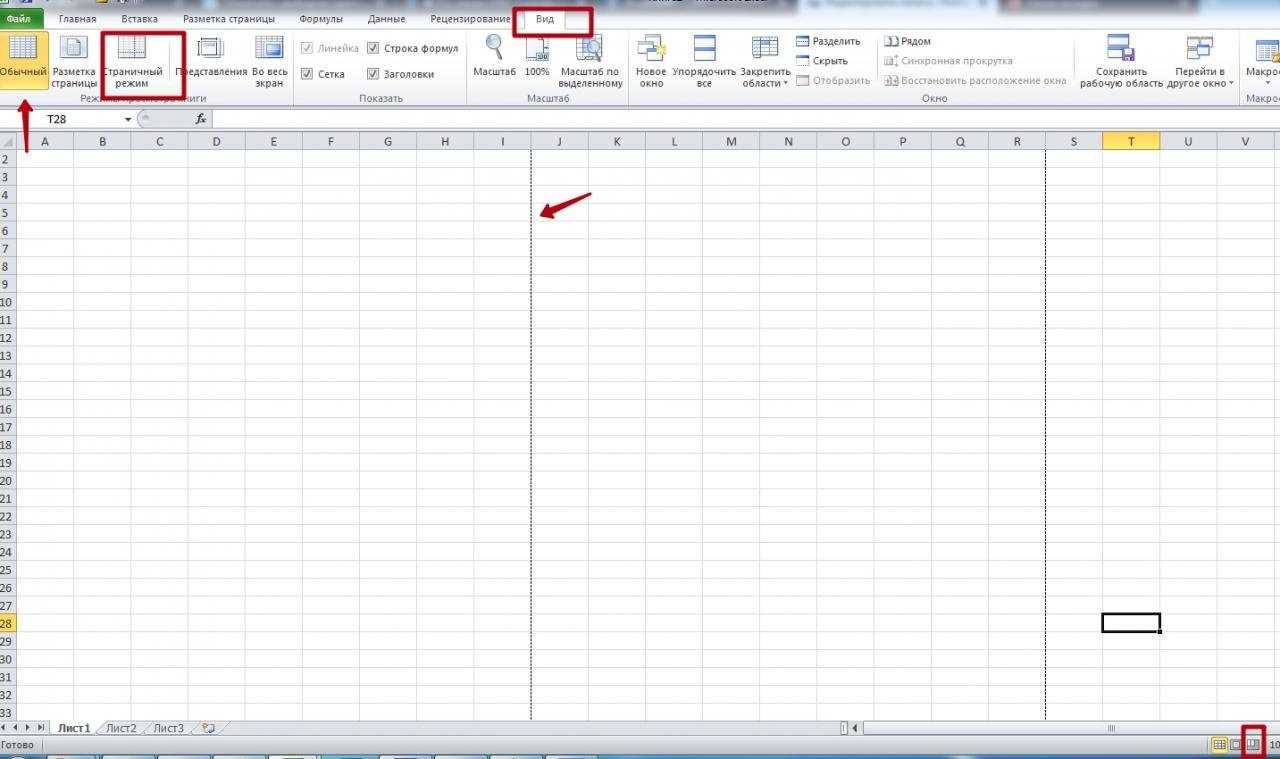Image resolution: width=1280 pixels, height=759 pixels.
Task: Insert new worksheet tab icon
Action: (208, 728)
